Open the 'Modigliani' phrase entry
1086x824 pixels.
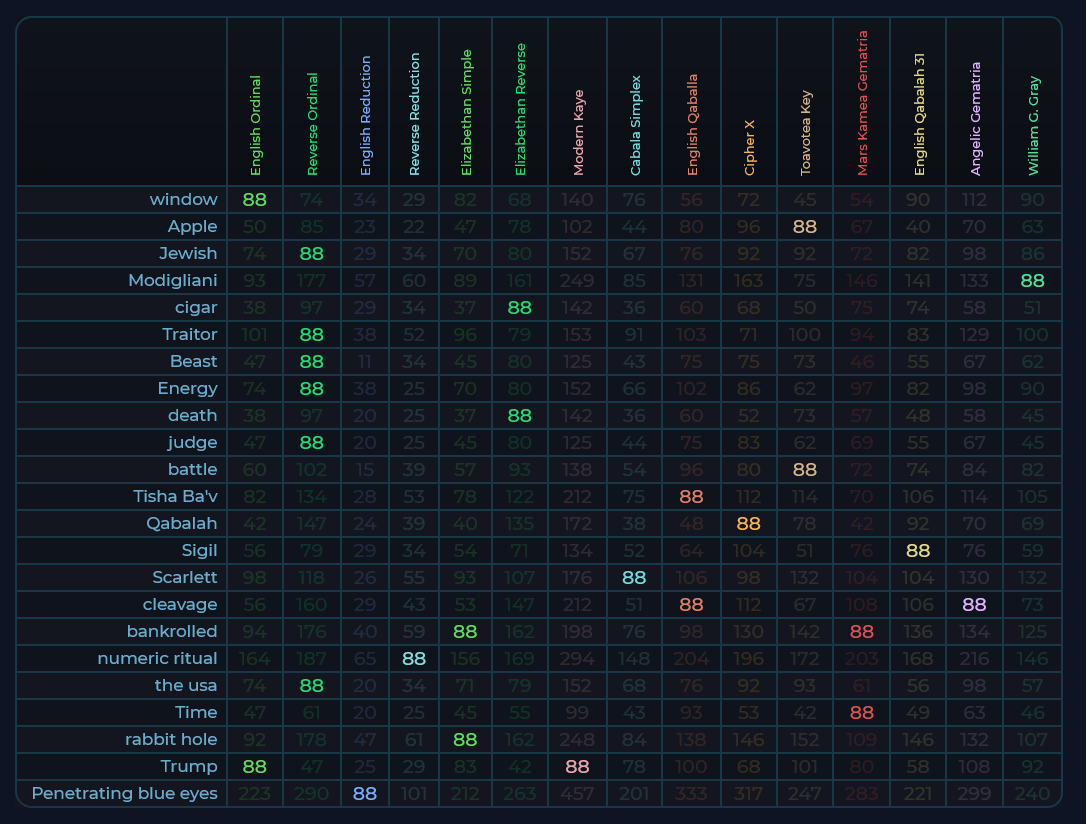172,280
